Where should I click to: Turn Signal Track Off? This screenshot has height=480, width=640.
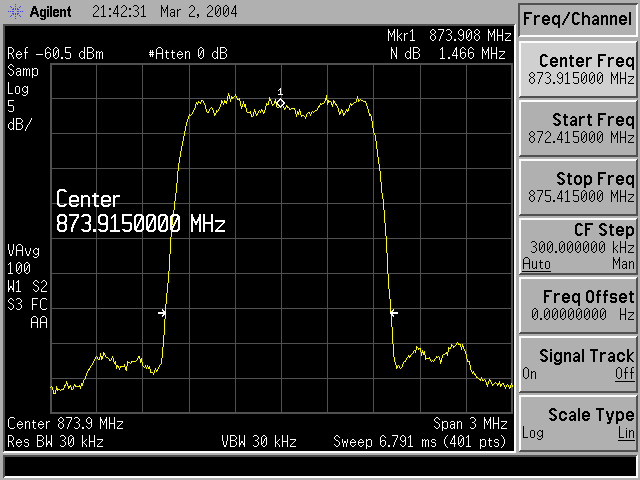point(625,373)
